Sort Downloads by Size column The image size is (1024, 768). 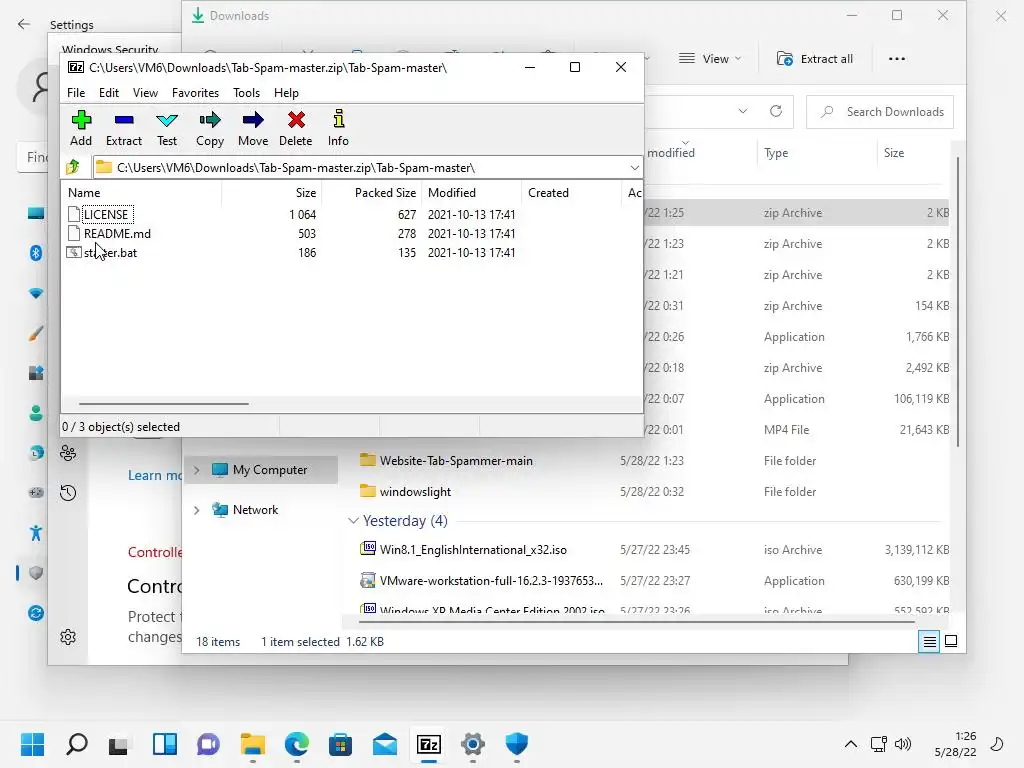[894, 153]
